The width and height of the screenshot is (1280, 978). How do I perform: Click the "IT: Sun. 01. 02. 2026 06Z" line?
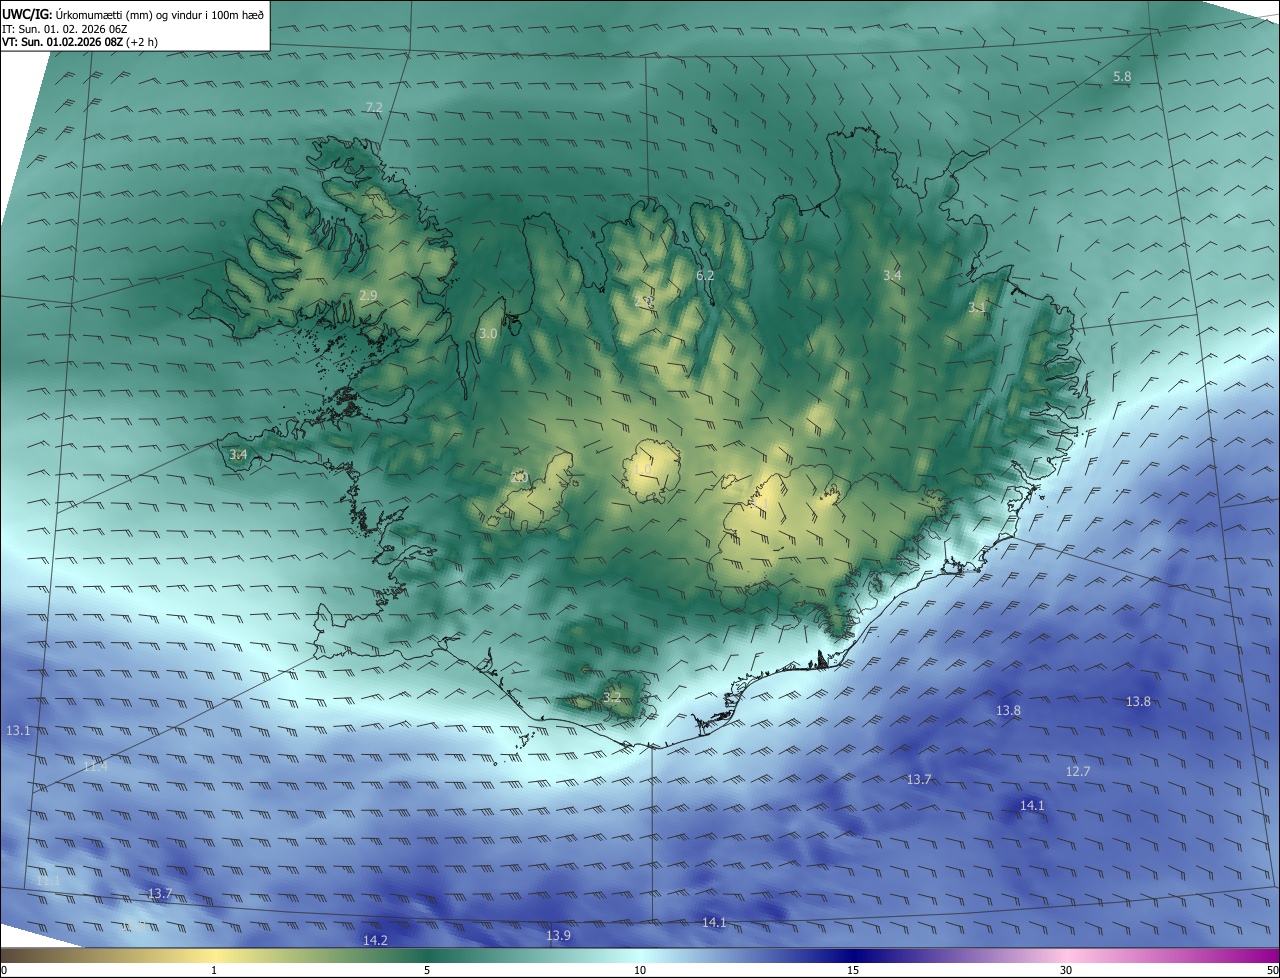point(64,28)
